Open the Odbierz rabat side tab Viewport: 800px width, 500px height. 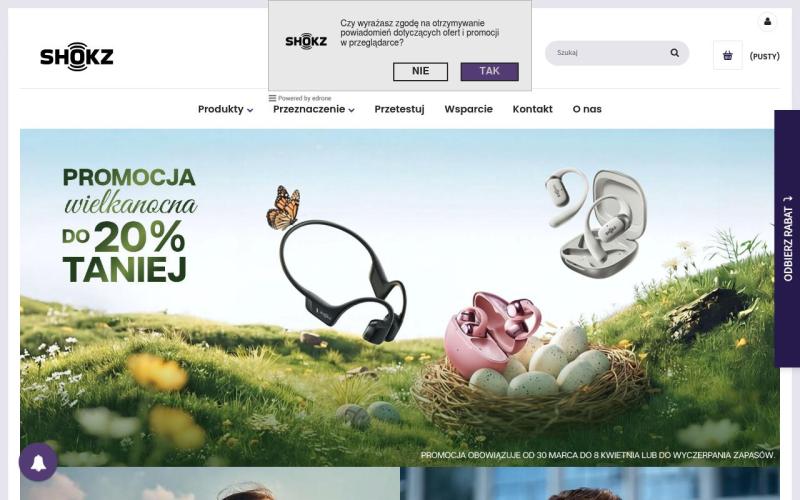[787, 238]
